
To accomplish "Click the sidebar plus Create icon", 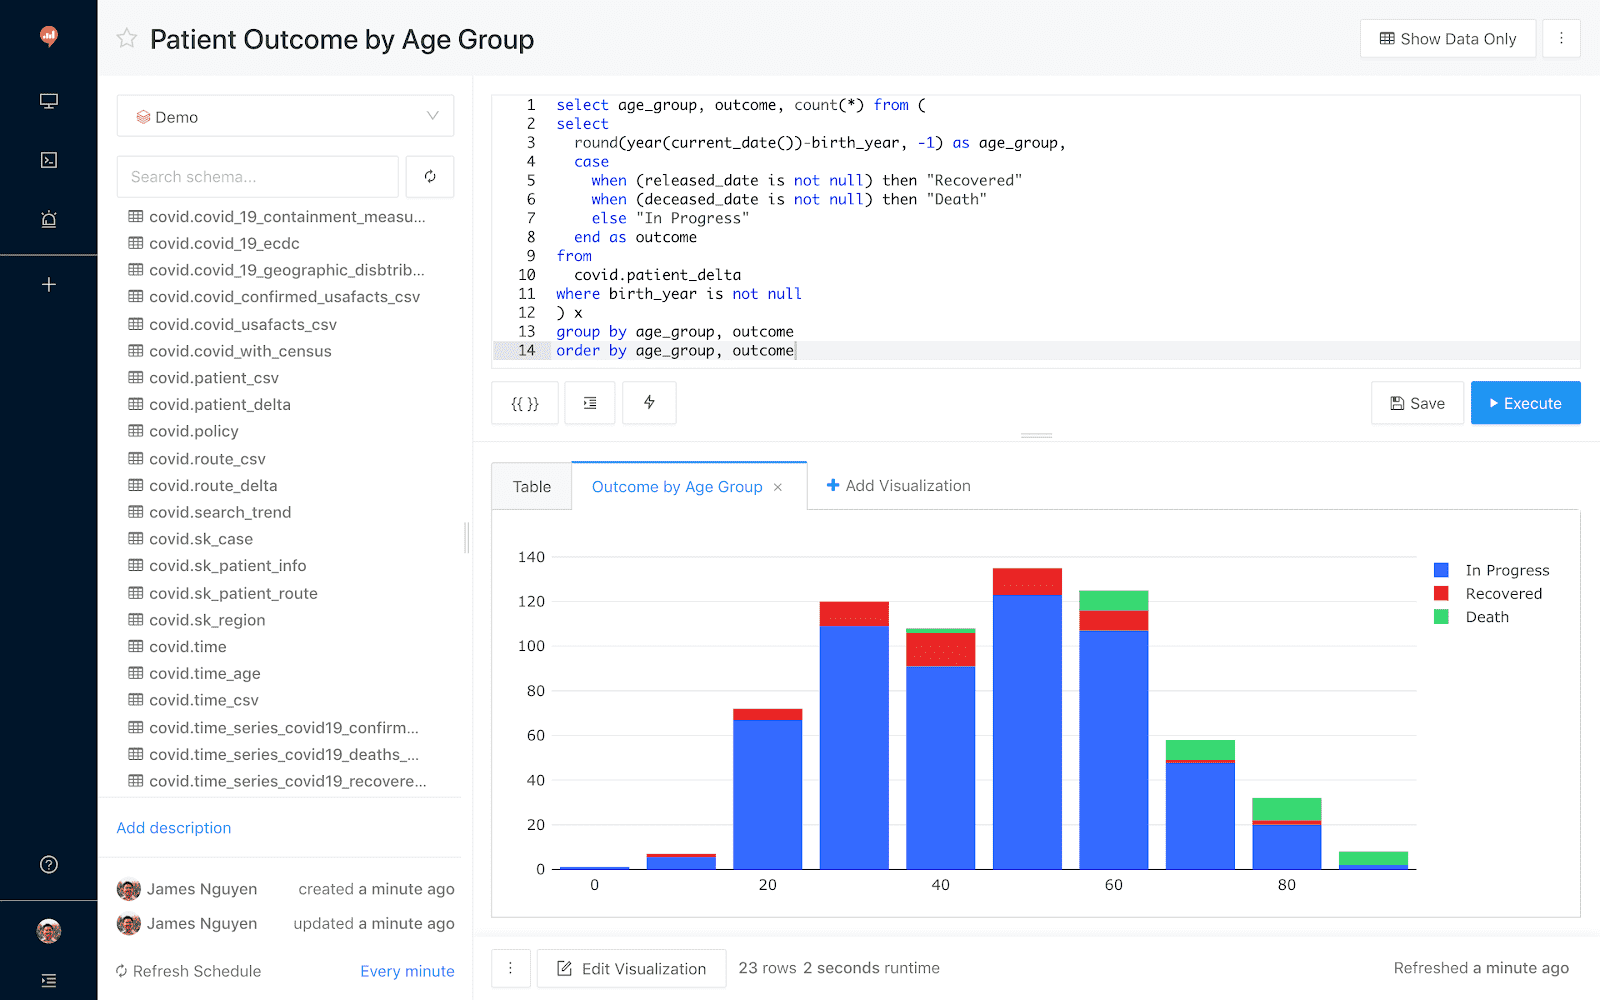I will 48,285.
